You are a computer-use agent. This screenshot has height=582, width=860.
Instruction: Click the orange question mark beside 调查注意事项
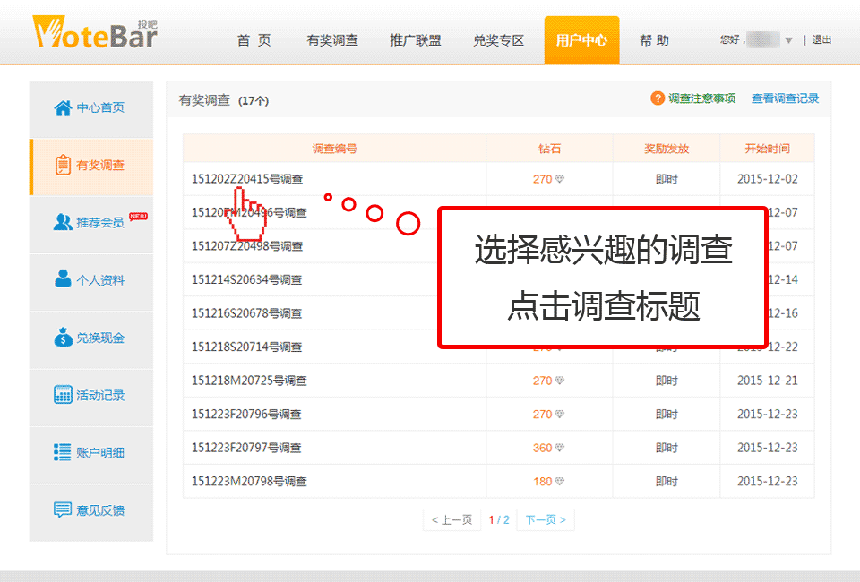(x=657, y=99)
